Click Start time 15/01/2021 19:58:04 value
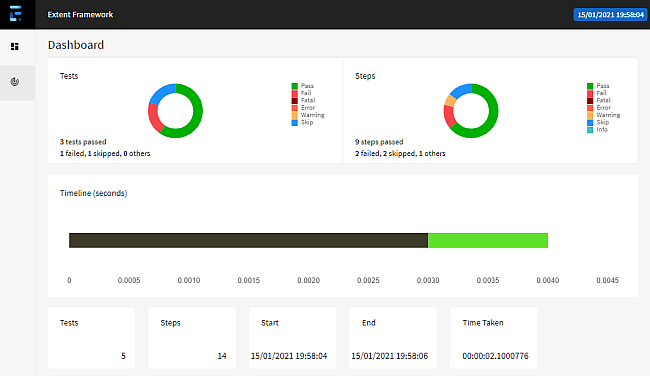 pyautogui.click(x=289, y=356)
